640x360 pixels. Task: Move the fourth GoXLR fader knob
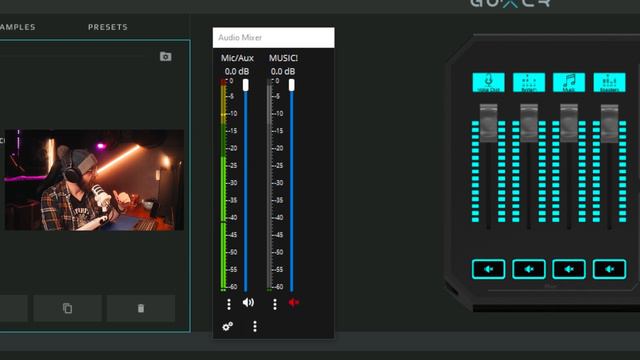point(609,123)
